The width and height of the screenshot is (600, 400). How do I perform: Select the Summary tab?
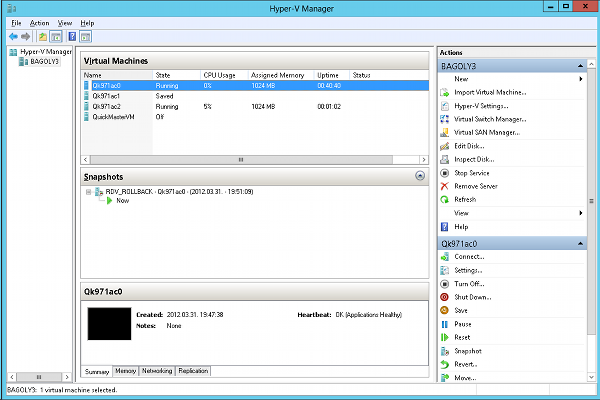click(x=97, y=371)
